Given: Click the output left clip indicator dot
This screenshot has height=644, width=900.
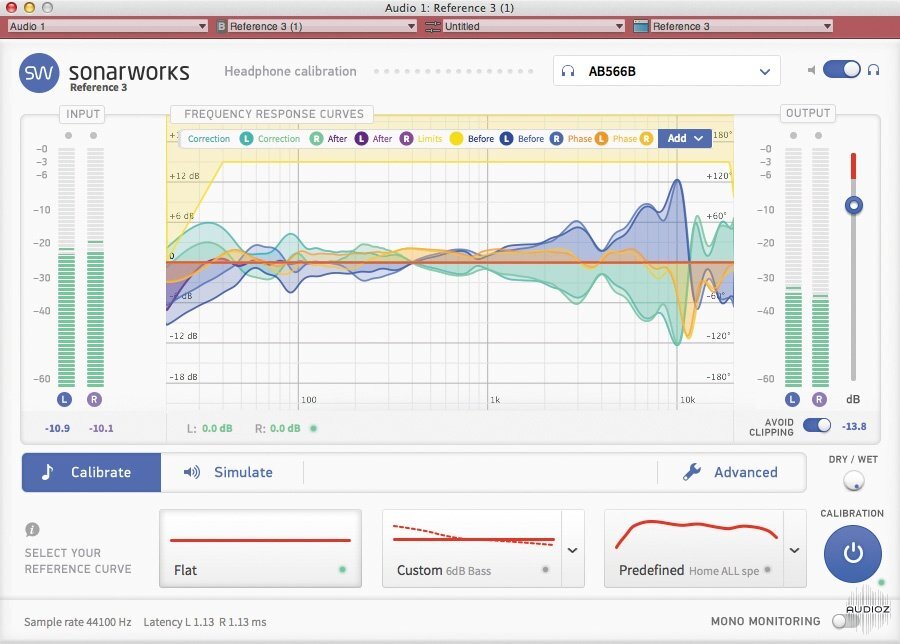Looking at the screenshot, I should pyautogui.click(x=793, y=135).
